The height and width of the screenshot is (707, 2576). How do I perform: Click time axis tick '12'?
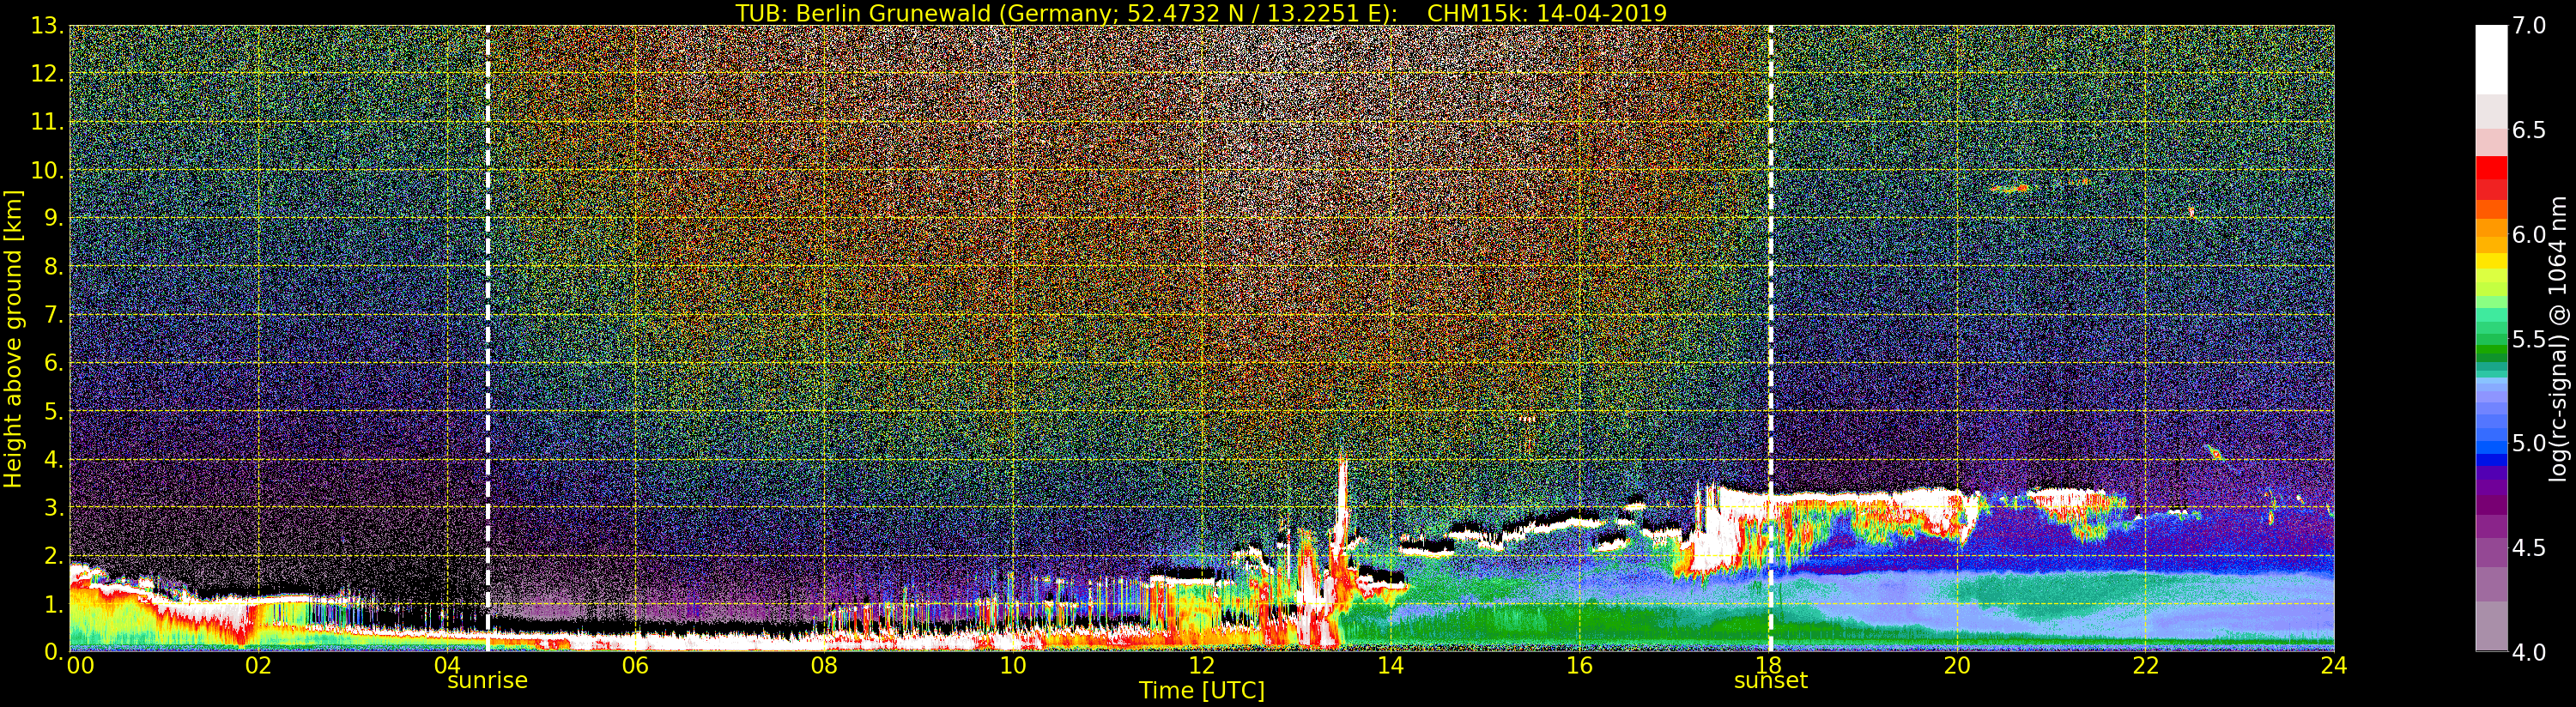pyautogui.click(x=1202, y=665)
